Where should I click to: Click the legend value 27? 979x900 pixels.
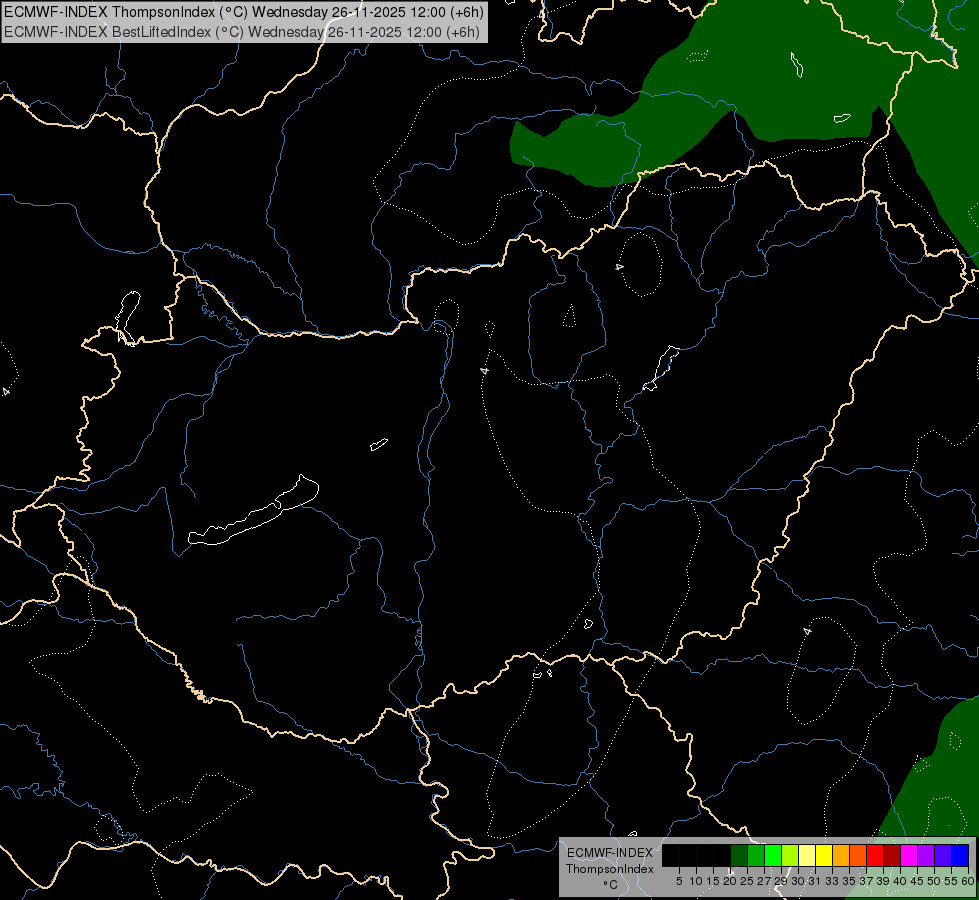(764, 881)
